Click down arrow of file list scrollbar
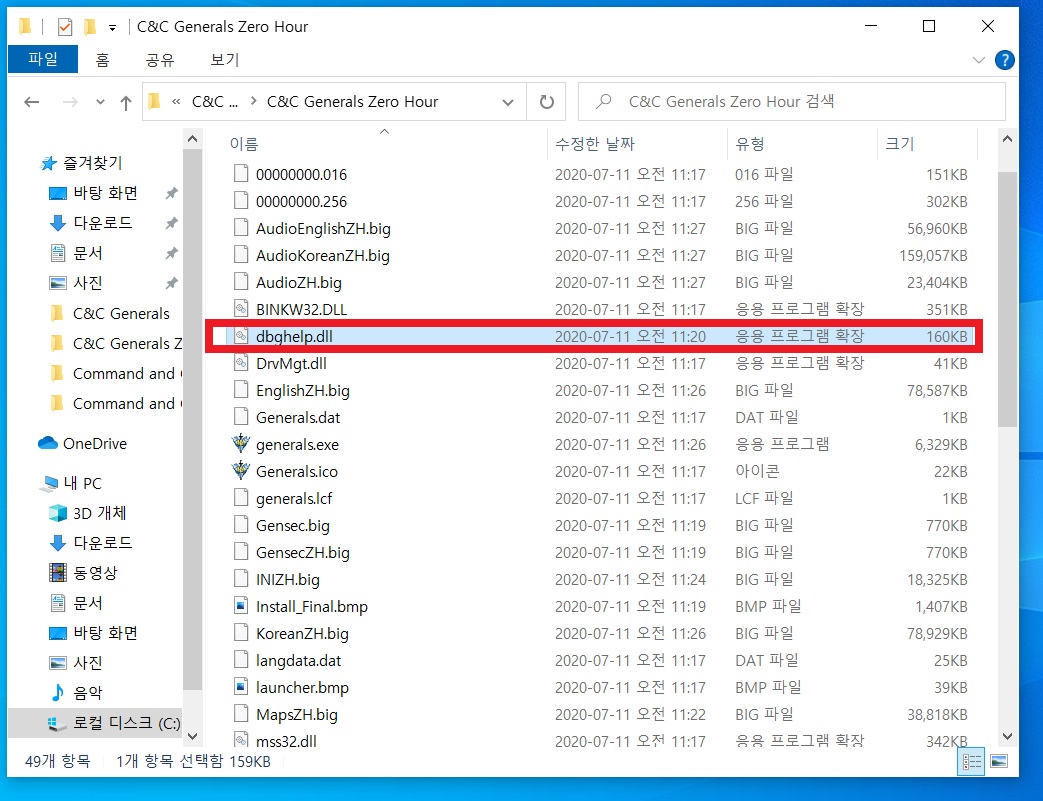This screenshot has height=801, width=1043. pyautogui.click(x=1007, y=736)
